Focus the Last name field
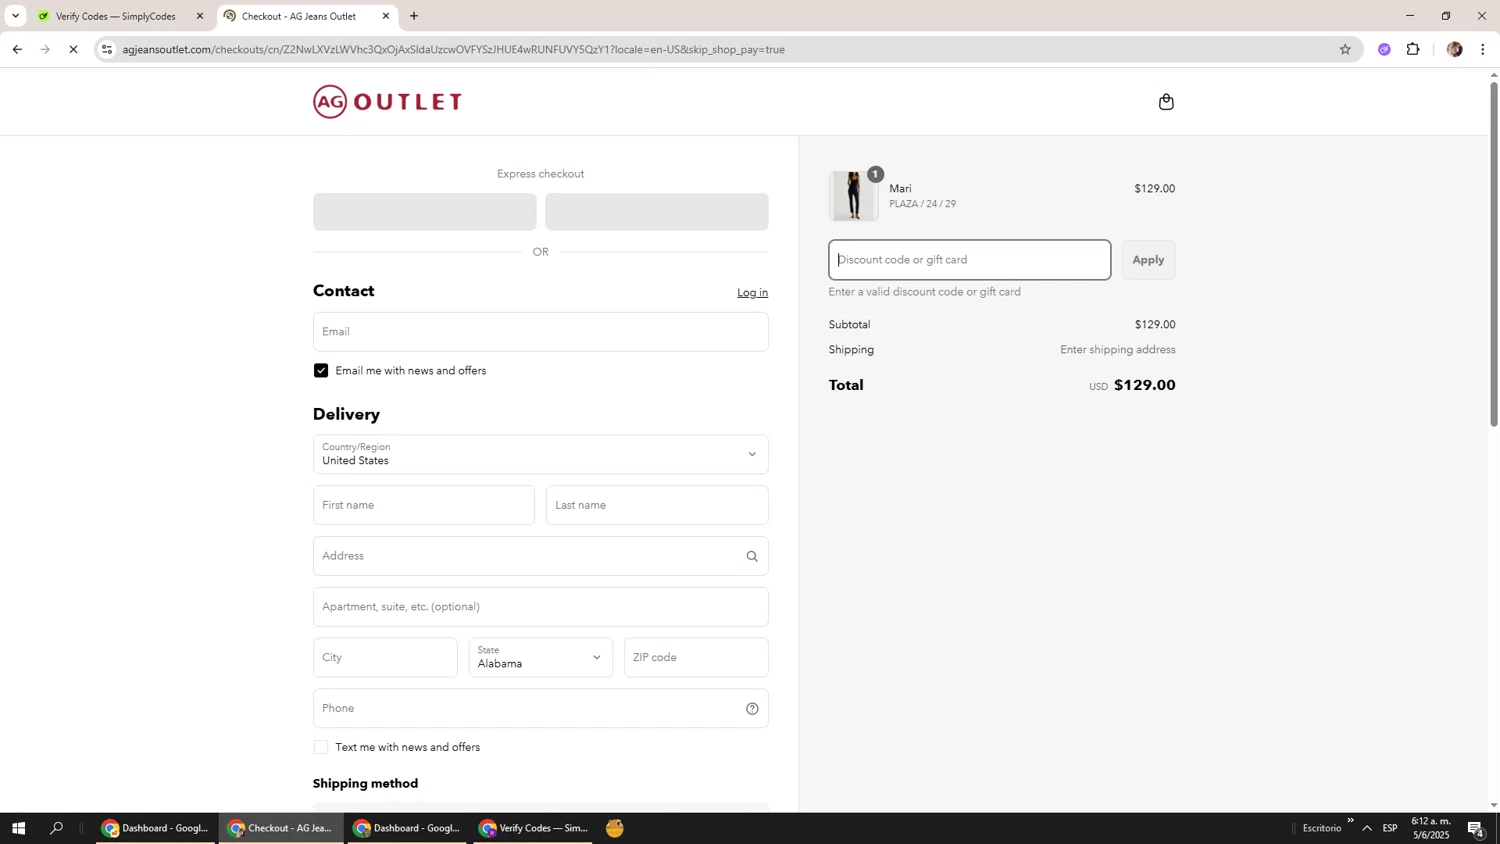Viewport: 1500px width, 844px height. [x=657, y=506]
